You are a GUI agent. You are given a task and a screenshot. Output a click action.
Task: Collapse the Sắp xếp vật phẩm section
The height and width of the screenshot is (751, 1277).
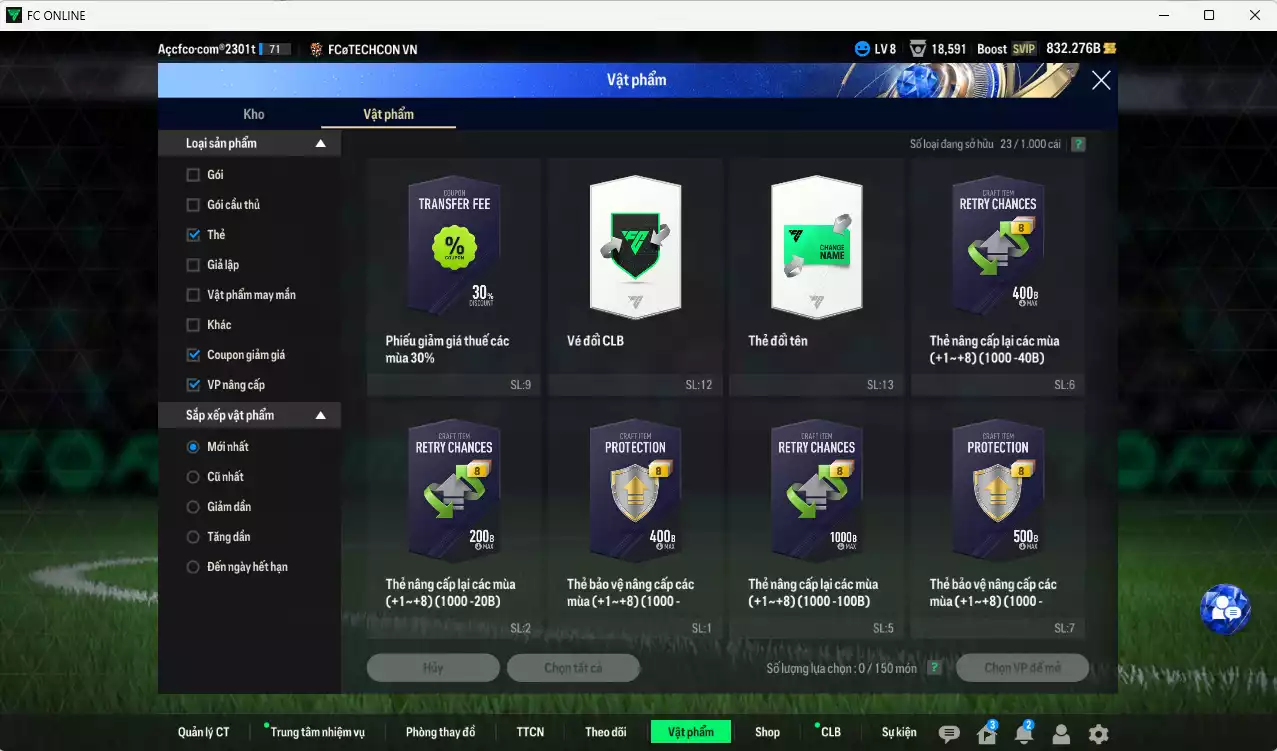321,415
